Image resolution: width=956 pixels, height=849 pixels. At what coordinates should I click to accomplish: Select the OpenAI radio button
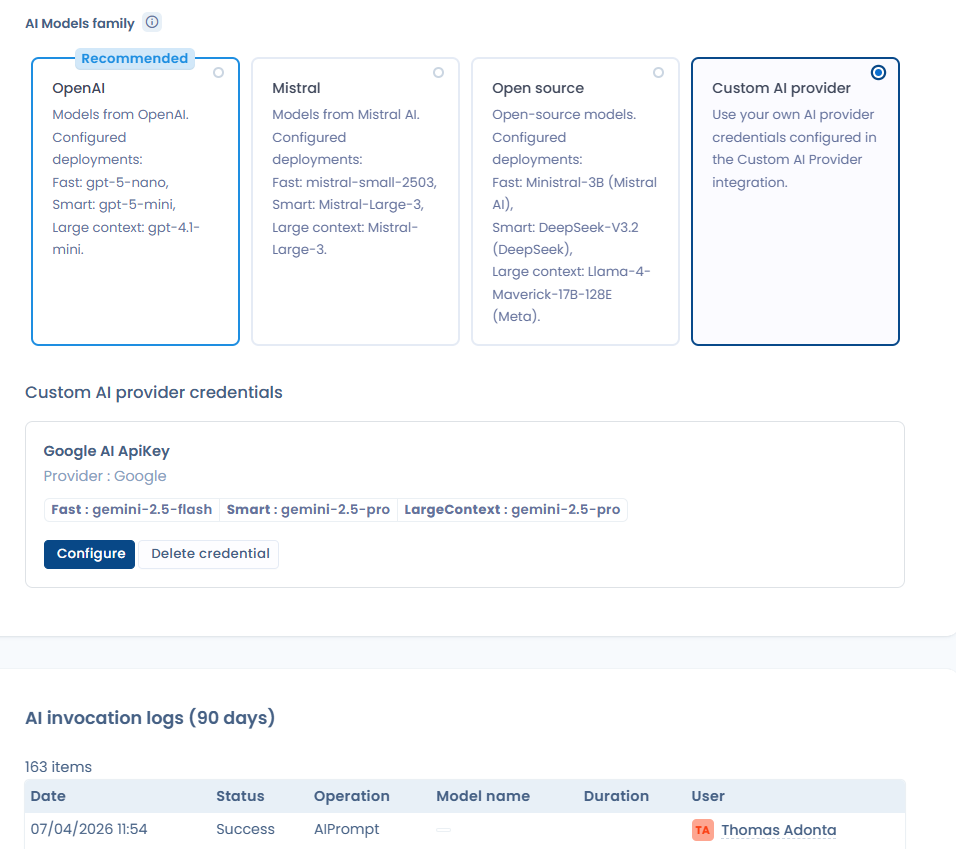click(x=218, y=73)
